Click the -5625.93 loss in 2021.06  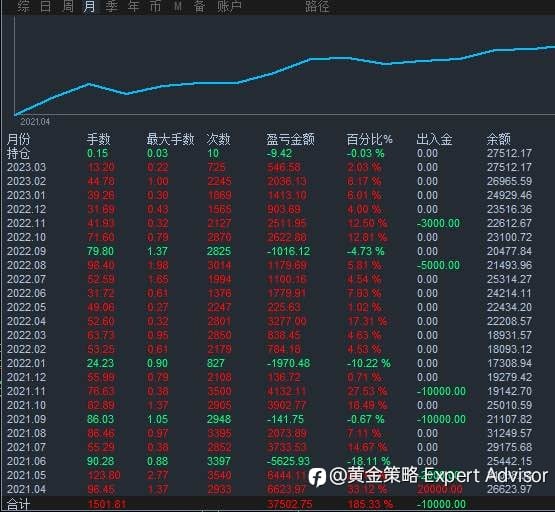tap(288, 461)
